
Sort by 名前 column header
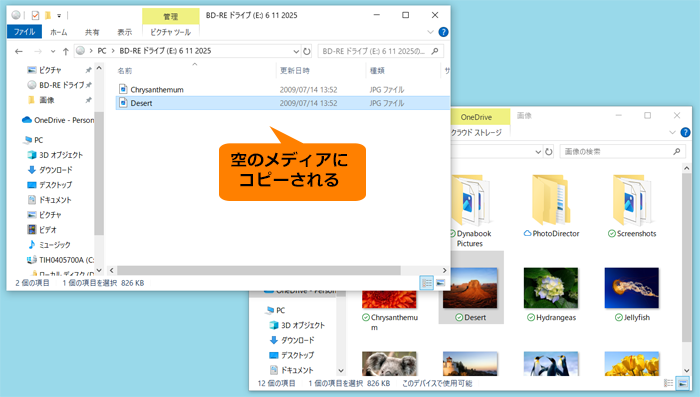[x=125, y=71]
